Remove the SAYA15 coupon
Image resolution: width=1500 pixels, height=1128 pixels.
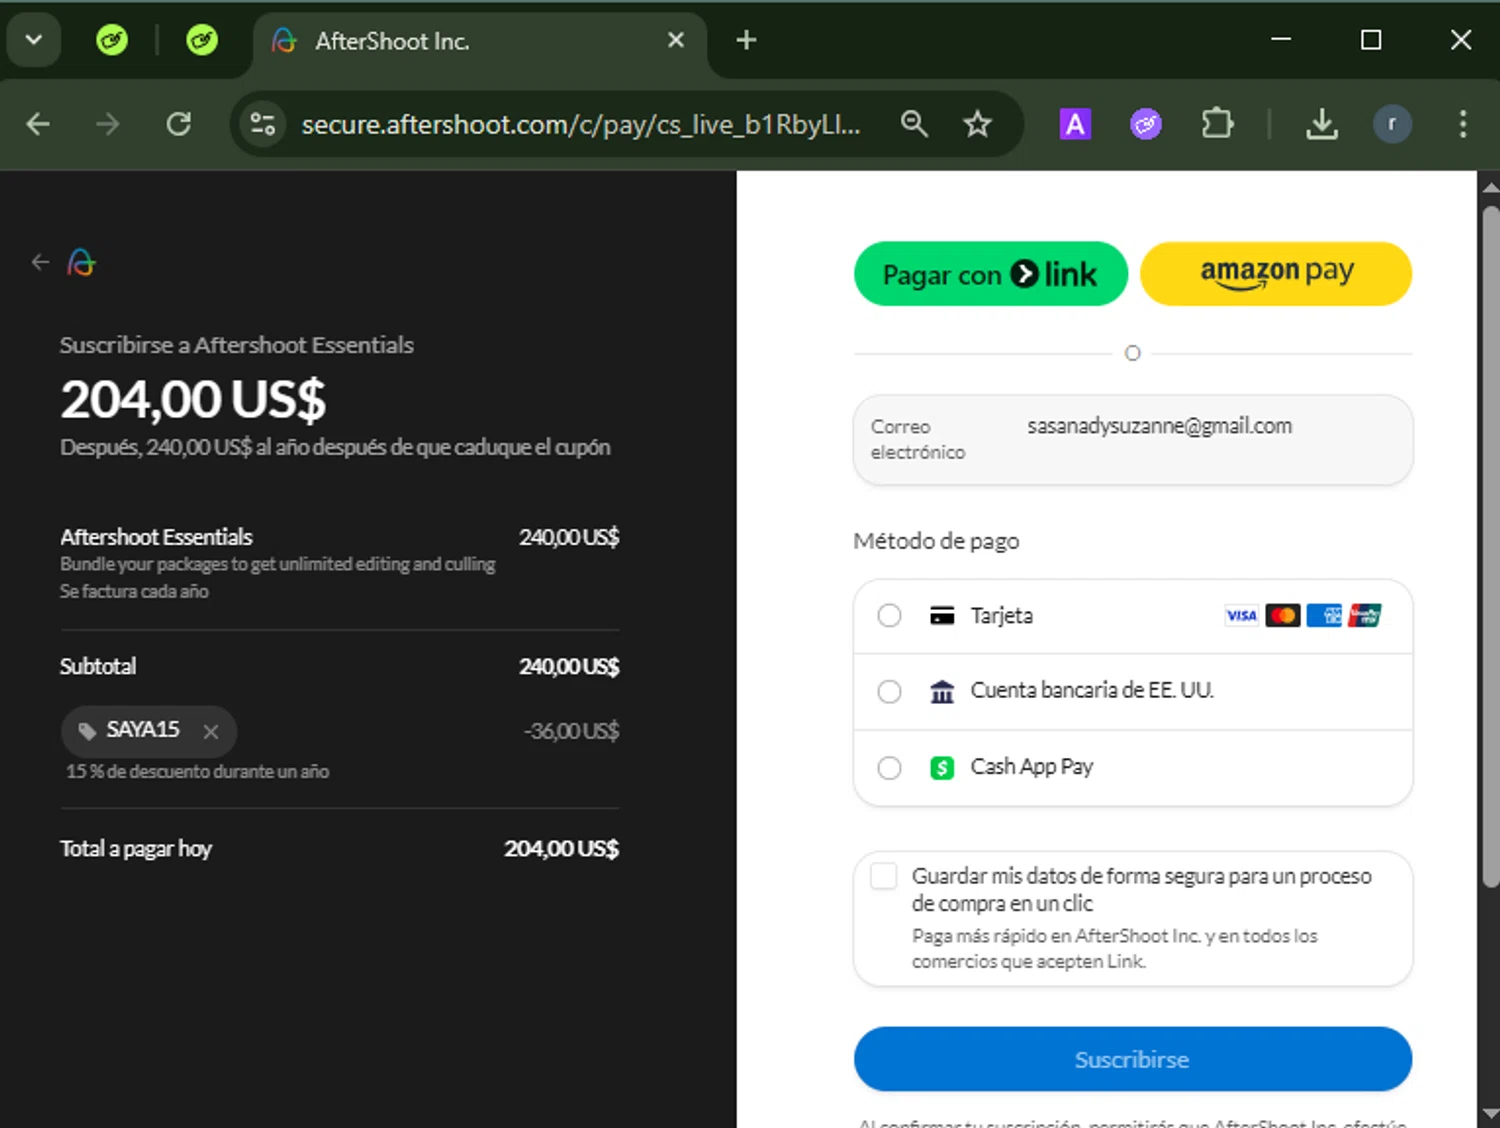211,731
